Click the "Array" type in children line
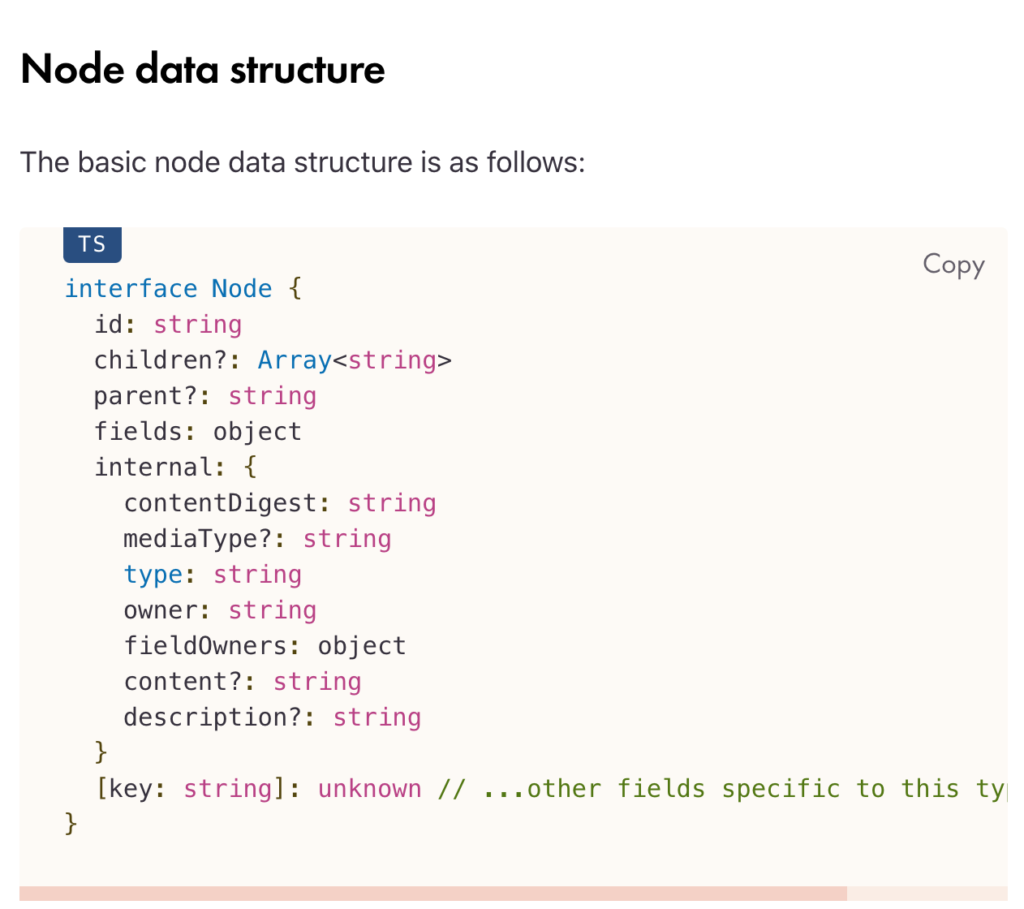Viewport: 1024px width, 909px height. (294, 360)
